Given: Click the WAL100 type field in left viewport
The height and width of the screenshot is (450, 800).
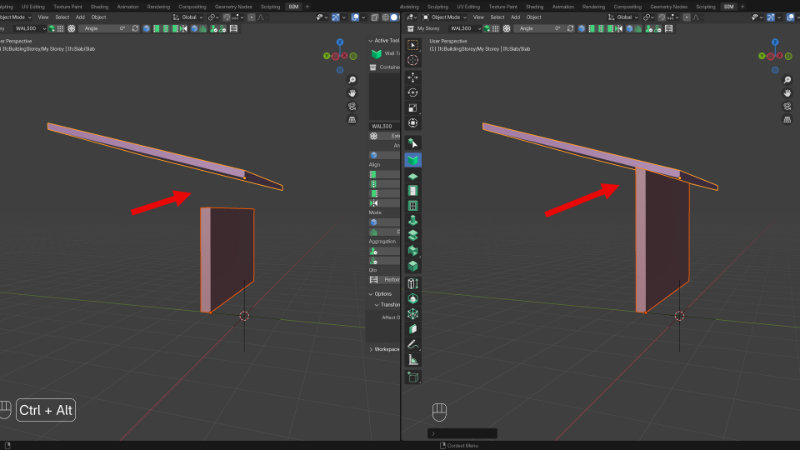Looking at the screenshot, I should pos(28,28).
